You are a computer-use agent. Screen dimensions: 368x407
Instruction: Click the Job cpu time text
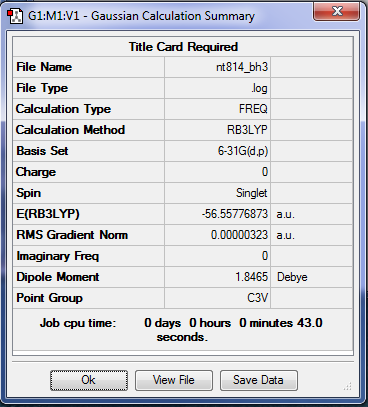tap(182, 330)
